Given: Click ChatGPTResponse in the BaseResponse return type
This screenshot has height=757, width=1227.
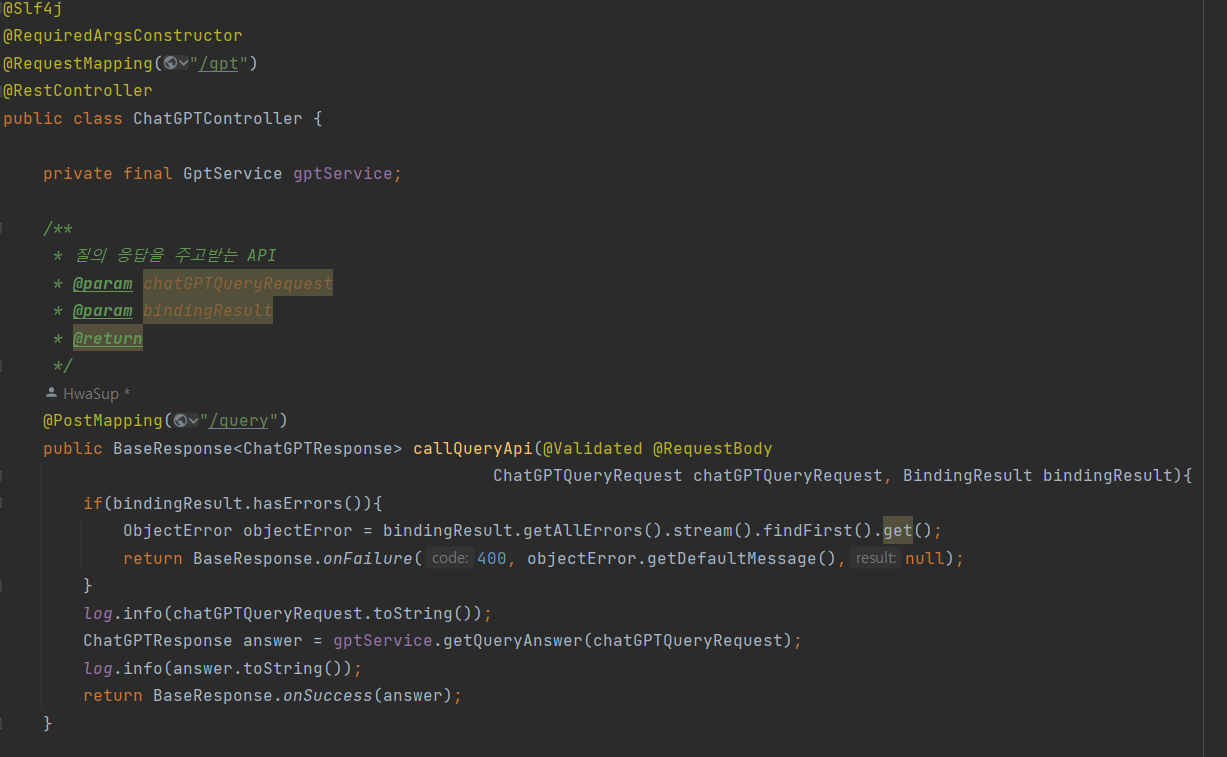Looking at the screenshot, I should click(x=318, y=448).
